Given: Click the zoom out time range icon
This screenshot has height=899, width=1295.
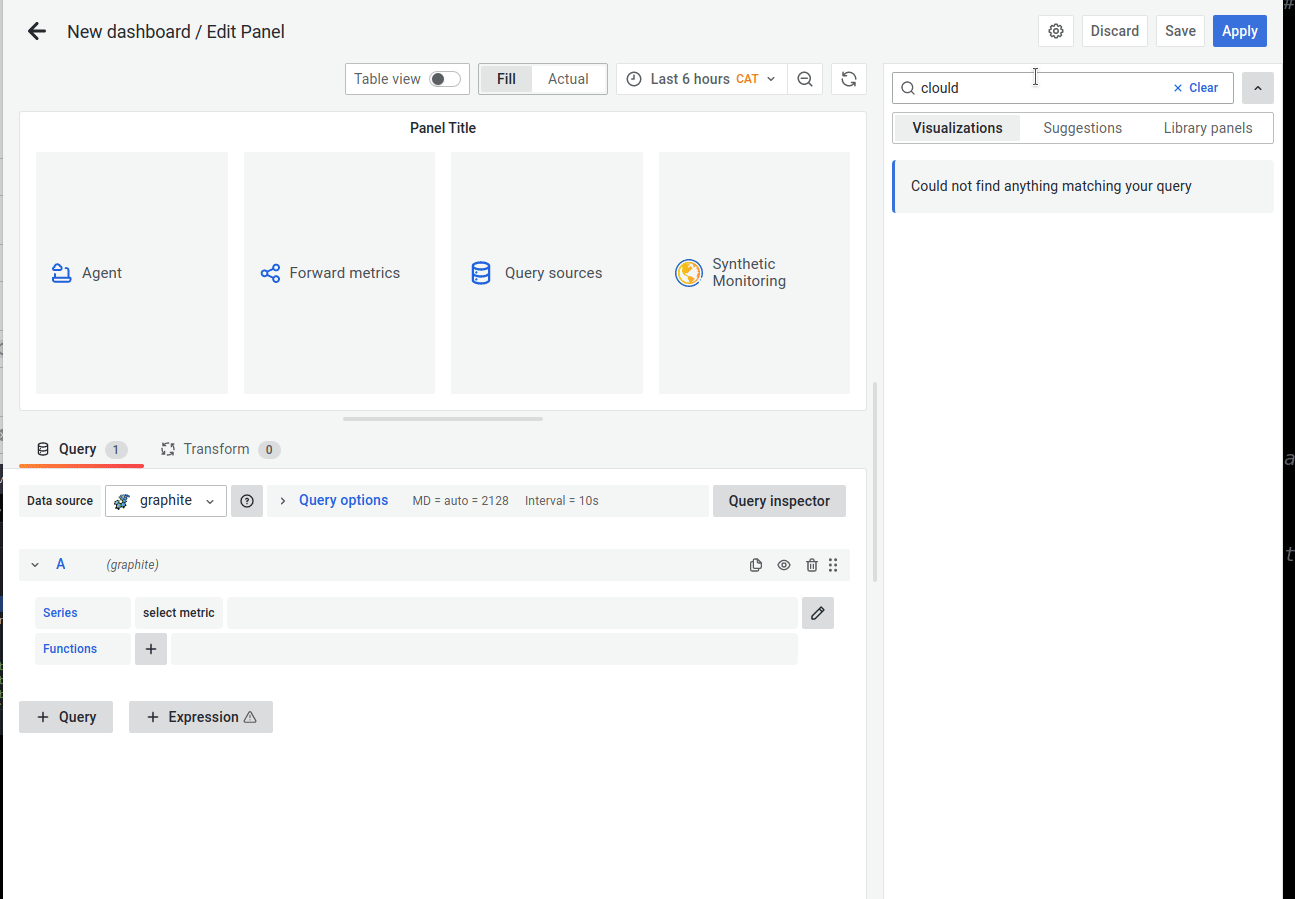Looking at the screenshot, I should point(805,78).
